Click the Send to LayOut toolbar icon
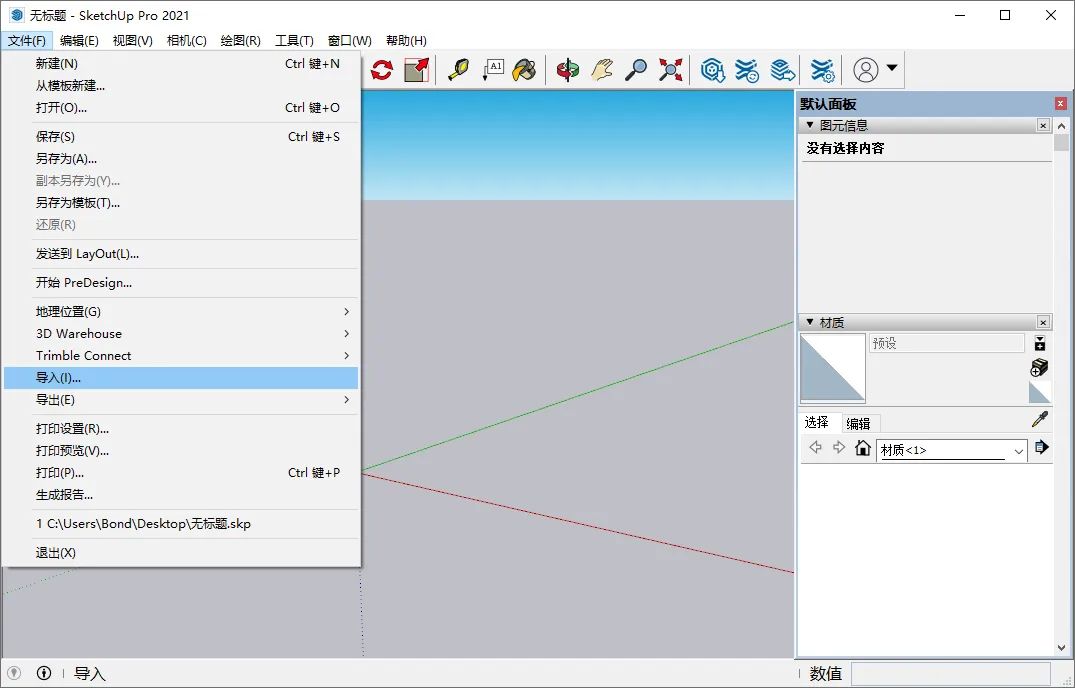This screenshot has width=1075, height=688. click(782, 70)
